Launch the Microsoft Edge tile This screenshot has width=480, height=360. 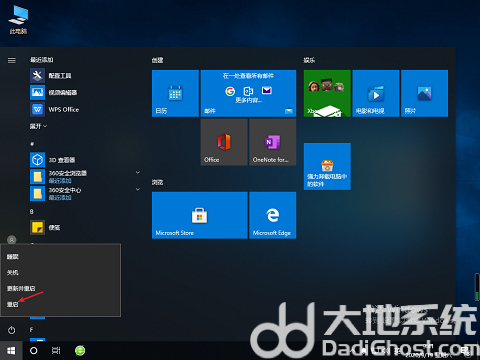tap(273, 215)
